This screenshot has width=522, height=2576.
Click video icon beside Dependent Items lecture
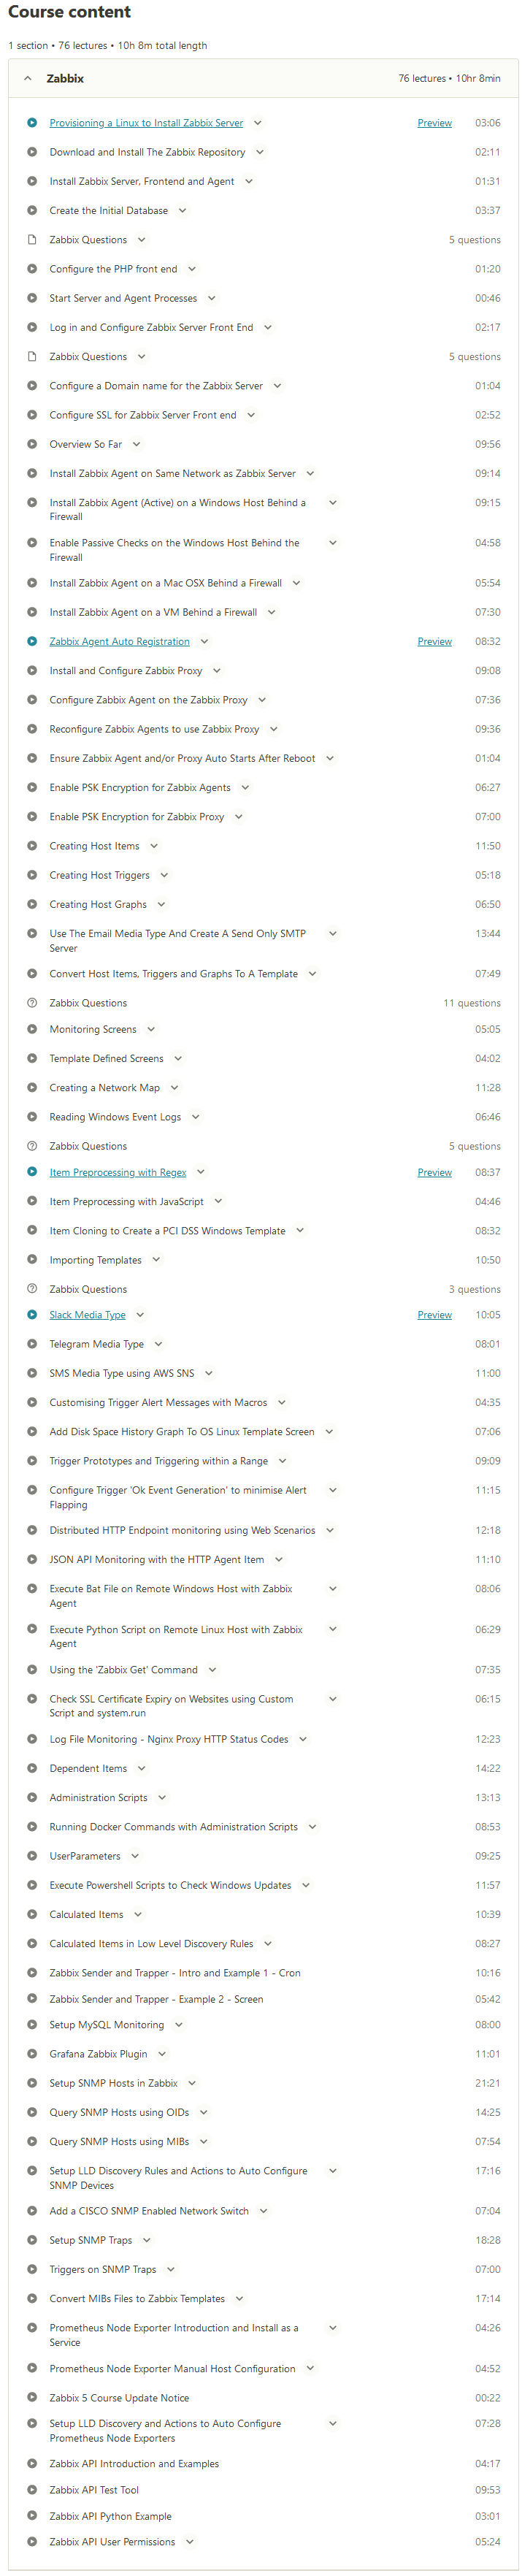pyautogui.click(x=32, y=1768)
